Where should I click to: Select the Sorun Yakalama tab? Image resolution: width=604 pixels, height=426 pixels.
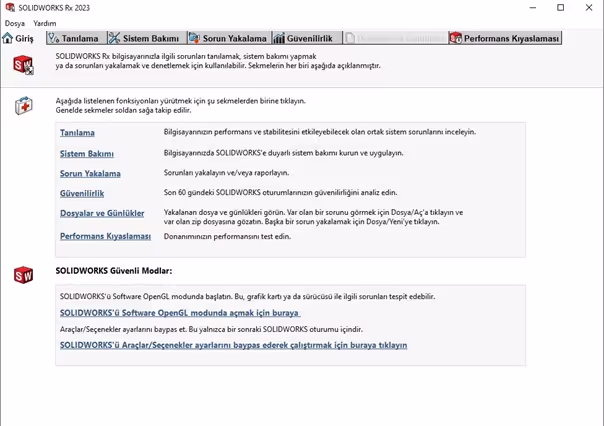pos(229,38)
